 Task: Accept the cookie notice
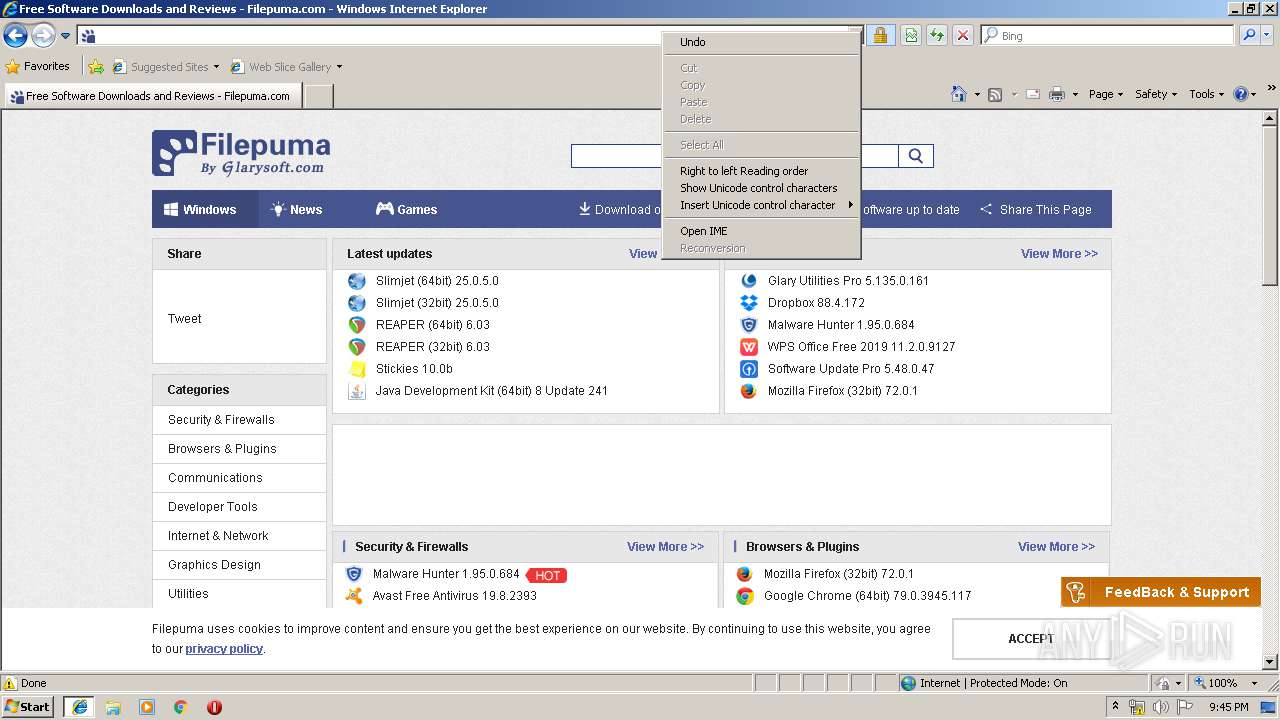pos(1030,639)
